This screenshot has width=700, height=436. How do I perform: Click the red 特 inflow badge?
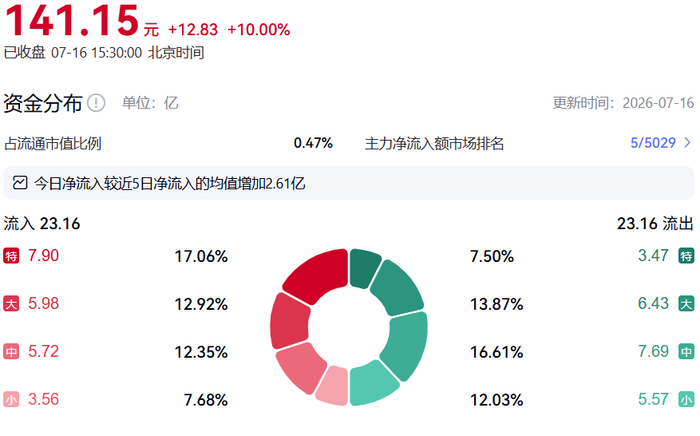point(11,256)
